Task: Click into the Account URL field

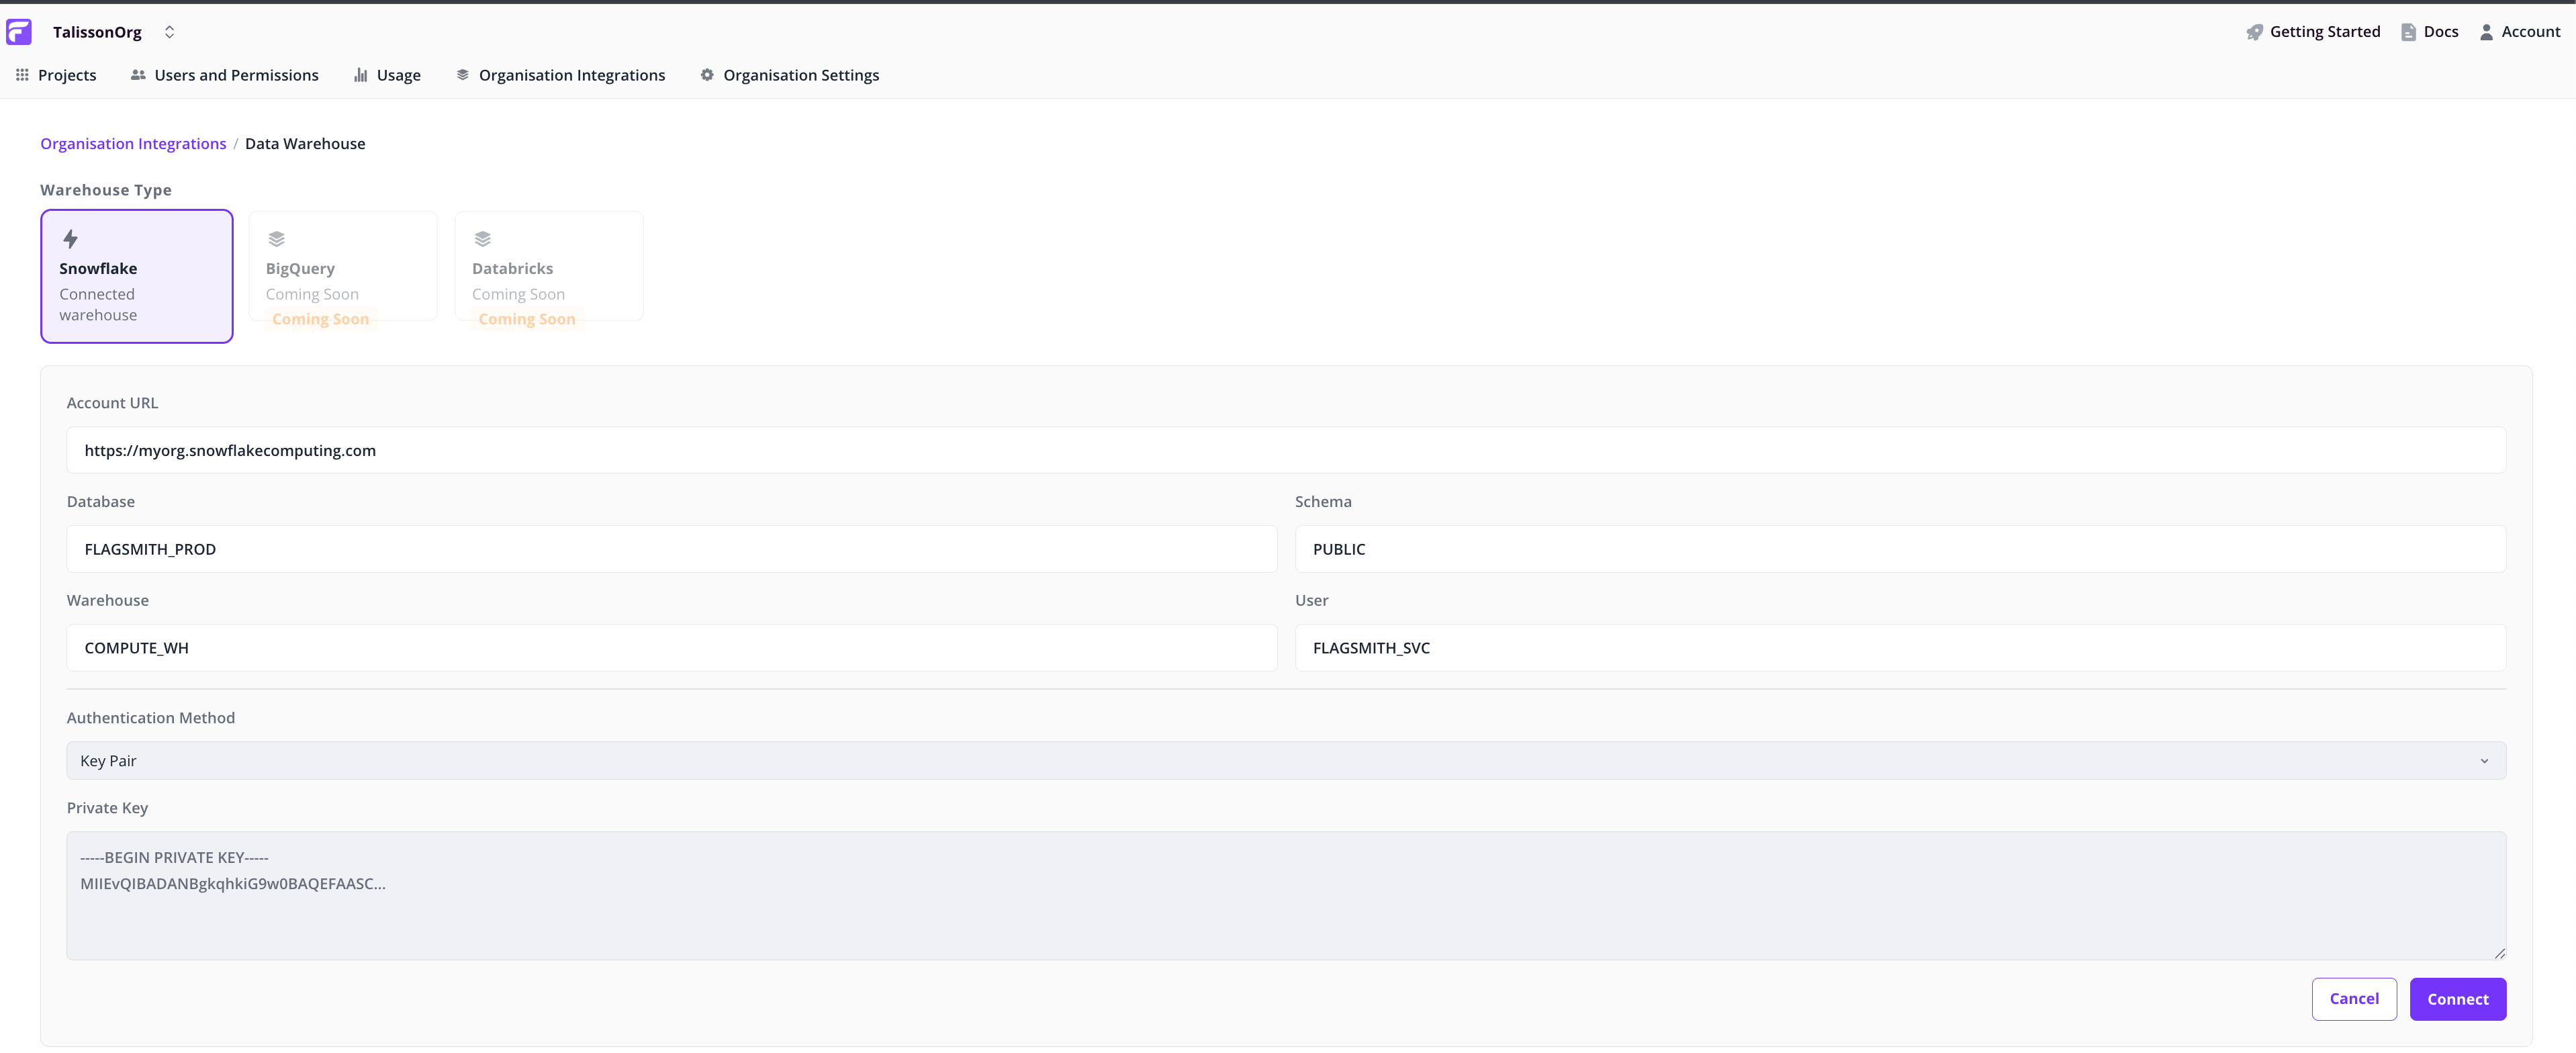Action: (1285, 450)
